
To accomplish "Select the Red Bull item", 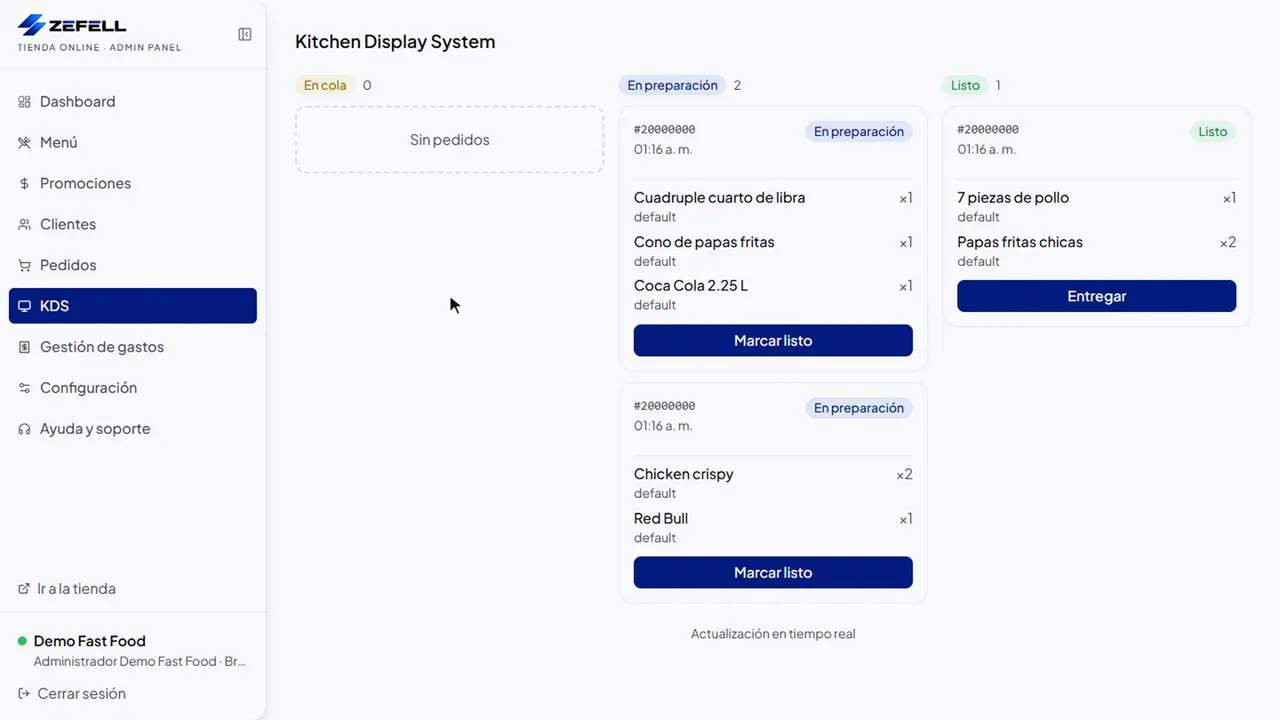I will point(661,518).
